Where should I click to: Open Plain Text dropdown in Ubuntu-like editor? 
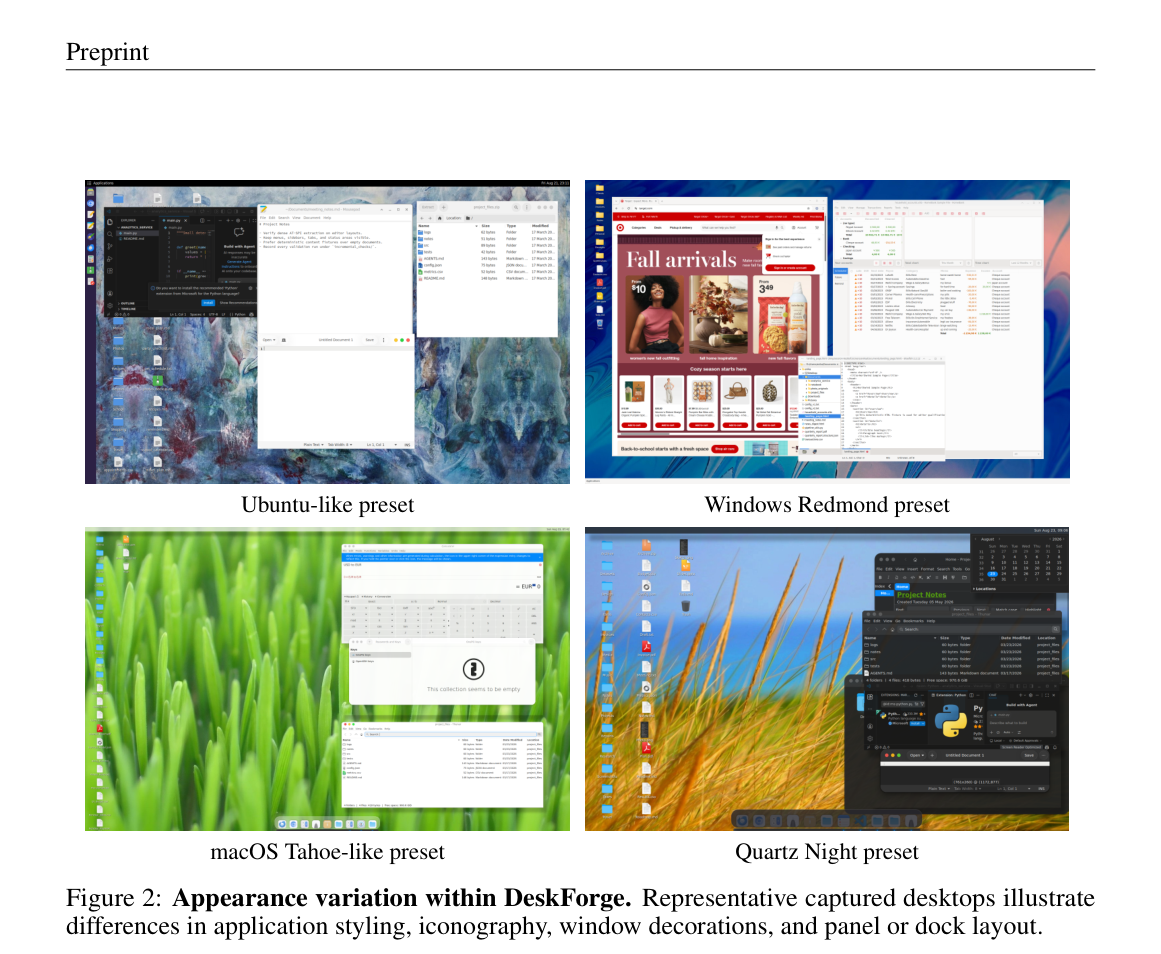pyautogui.click(x=314, y=444)
